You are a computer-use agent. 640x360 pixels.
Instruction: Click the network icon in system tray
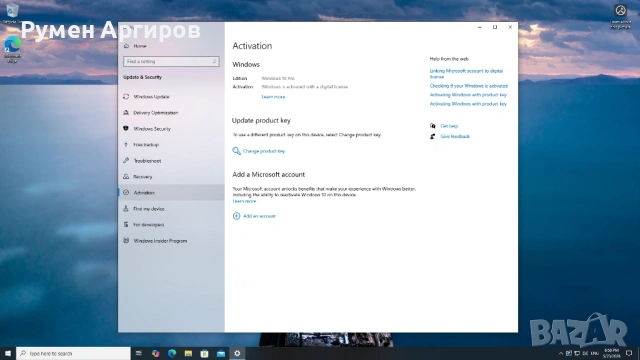click(577, 353)
